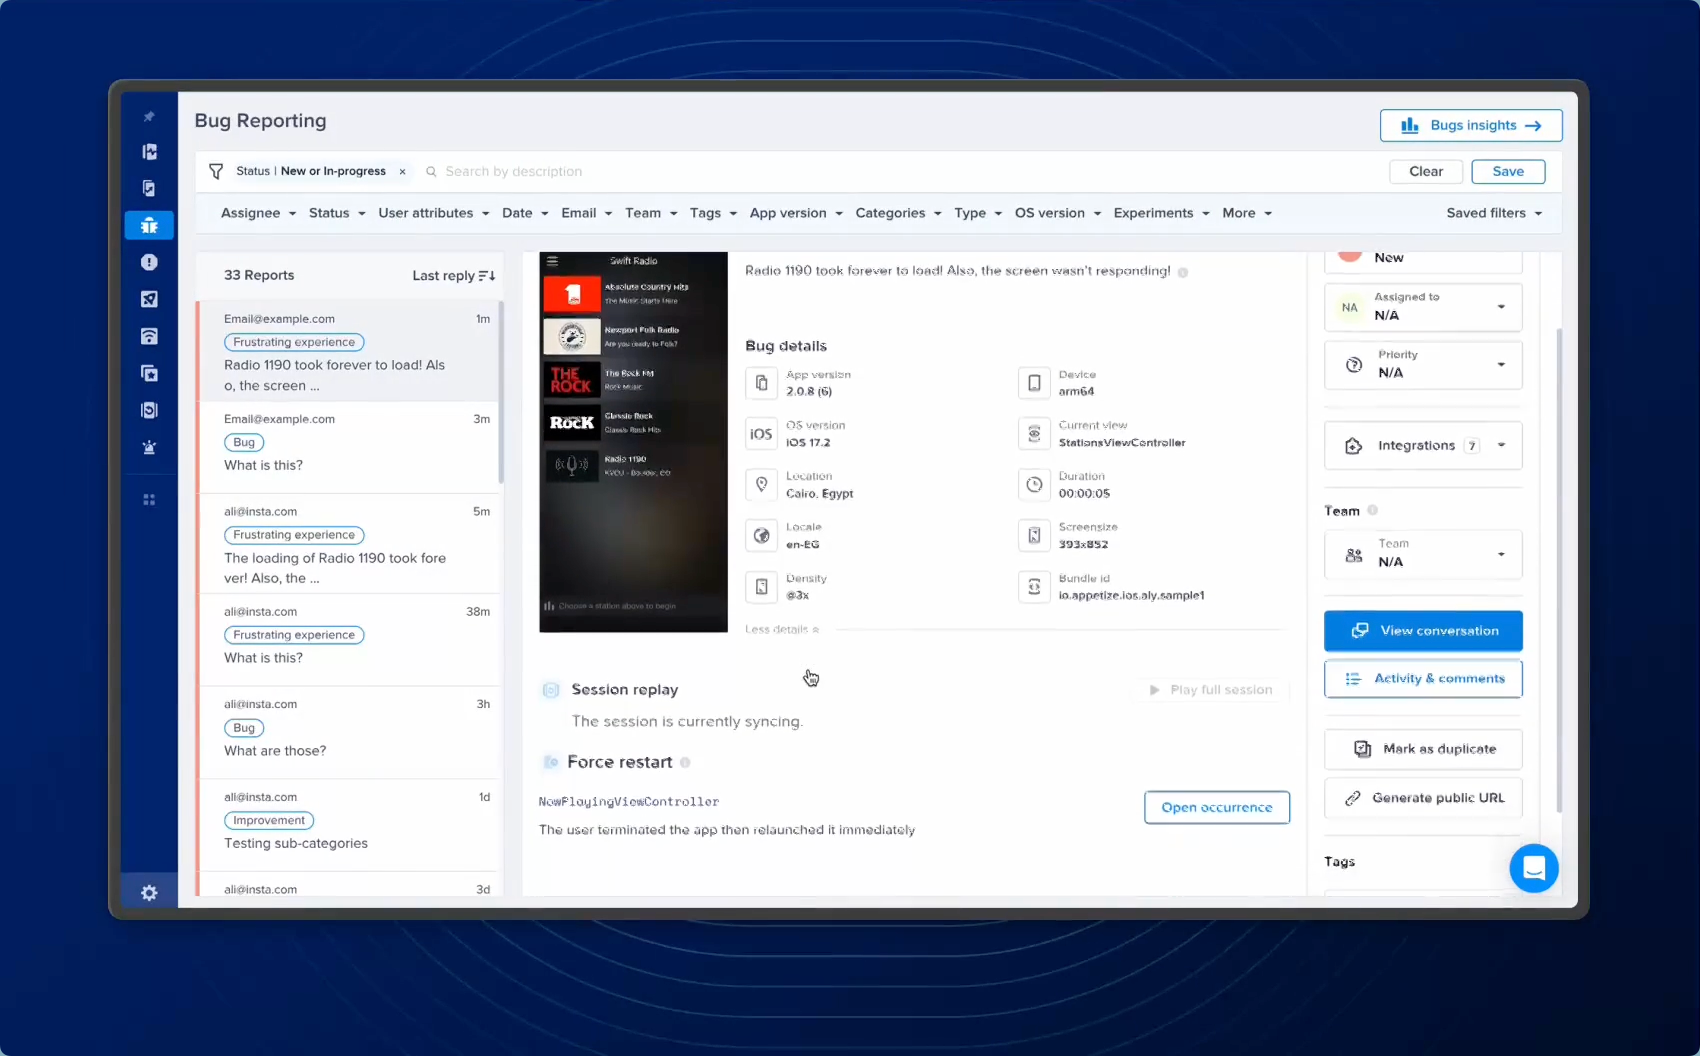Viewport: 1700px width, 1056px height.
Task: Click the apps grid icon in the sidebar
Action: coord(149,499)
